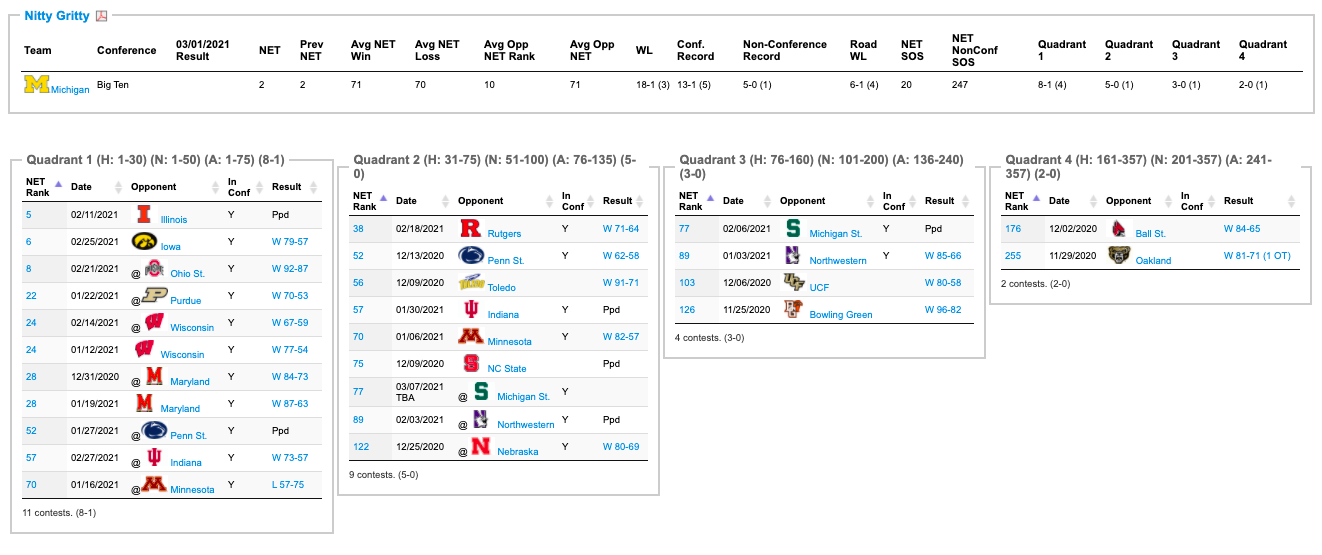
Task: Click the 9 contests. (5-0) footer text
Action: click(x=383, y=474)
